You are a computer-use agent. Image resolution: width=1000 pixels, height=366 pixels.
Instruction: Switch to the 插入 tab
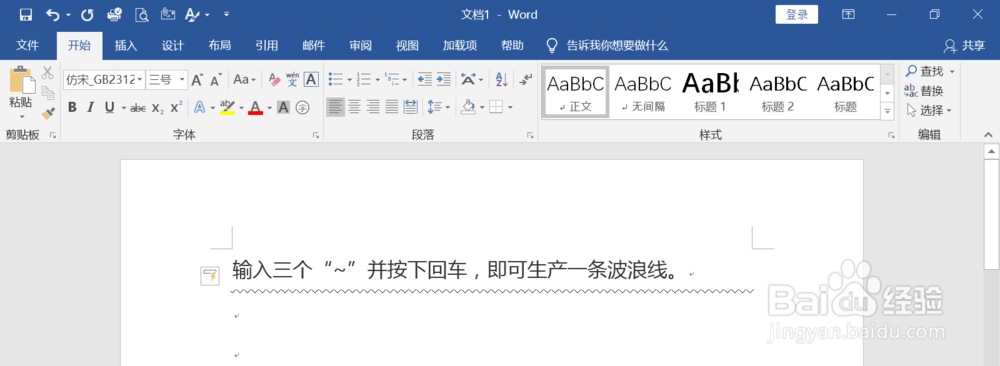coord(126,45)
